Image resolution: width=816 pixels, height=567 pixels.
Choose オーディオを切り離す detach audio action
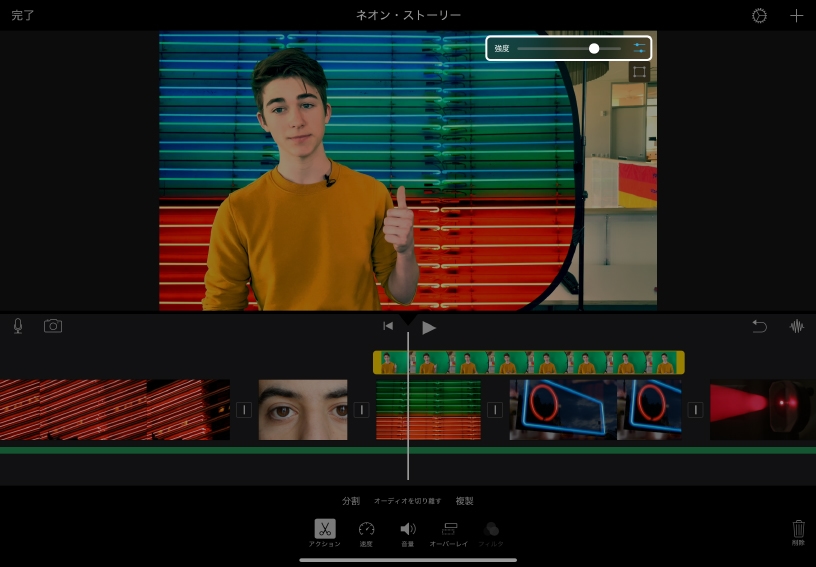click(x=407, y=501)
